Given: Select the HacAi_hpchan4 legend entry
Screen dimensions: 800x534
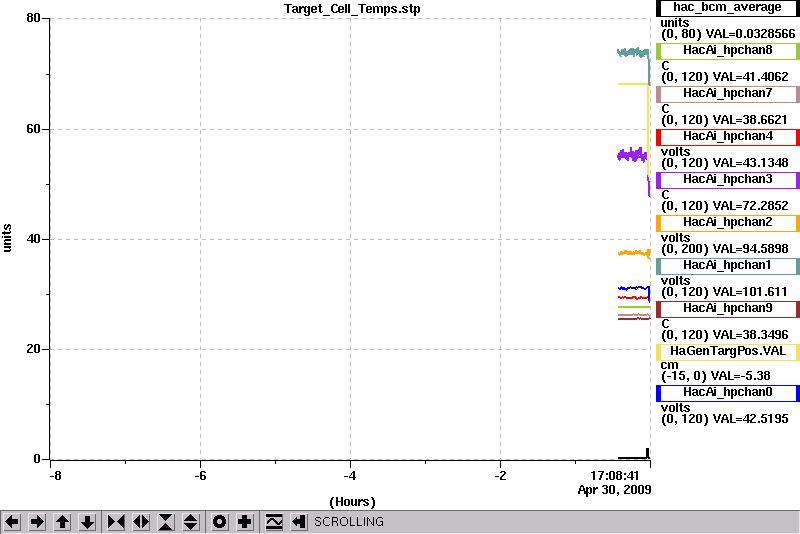Looking at the screenshot, I should pyautogui.click(x=728, y=137).
